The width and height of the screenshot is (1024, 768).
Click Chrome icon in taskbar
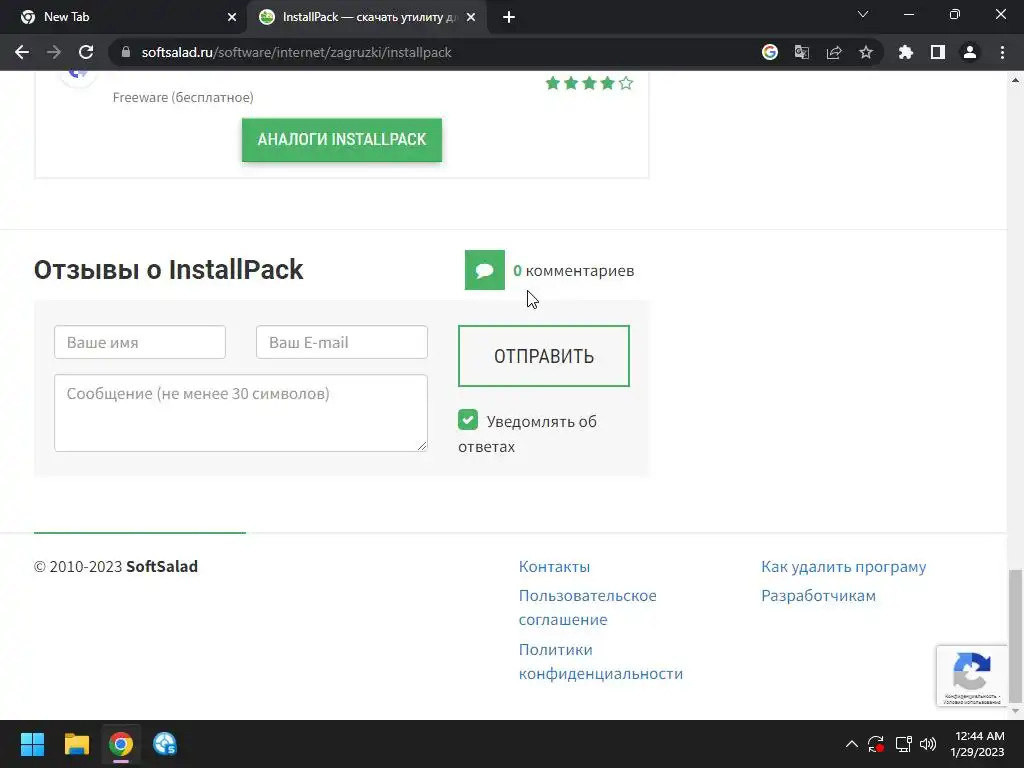tap(121, 744)
